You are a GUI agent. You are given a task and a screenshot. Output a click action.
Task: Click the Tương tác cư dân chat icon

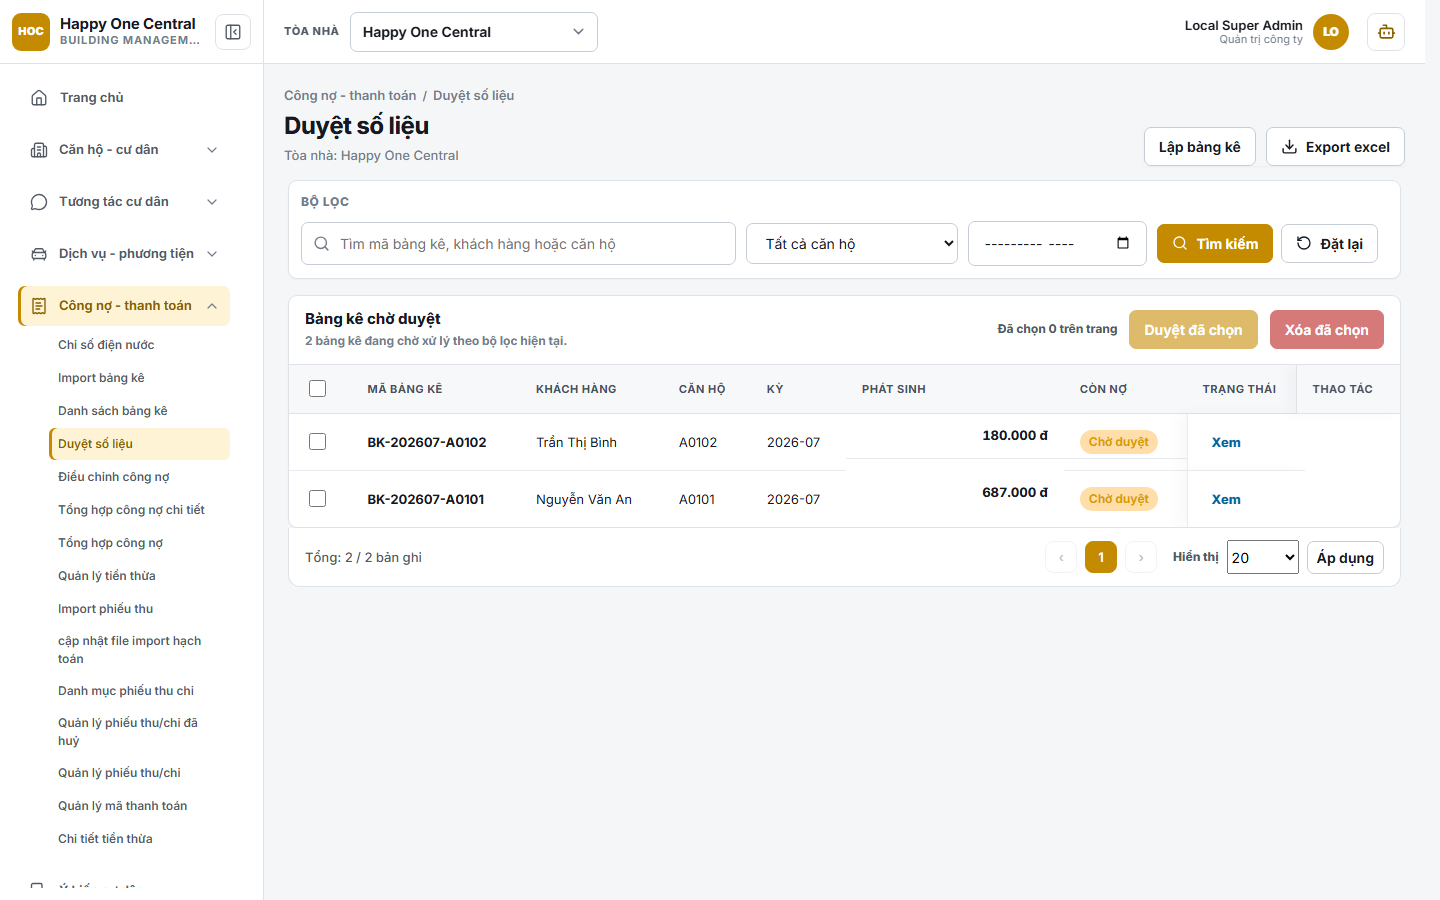click(39, 202)
